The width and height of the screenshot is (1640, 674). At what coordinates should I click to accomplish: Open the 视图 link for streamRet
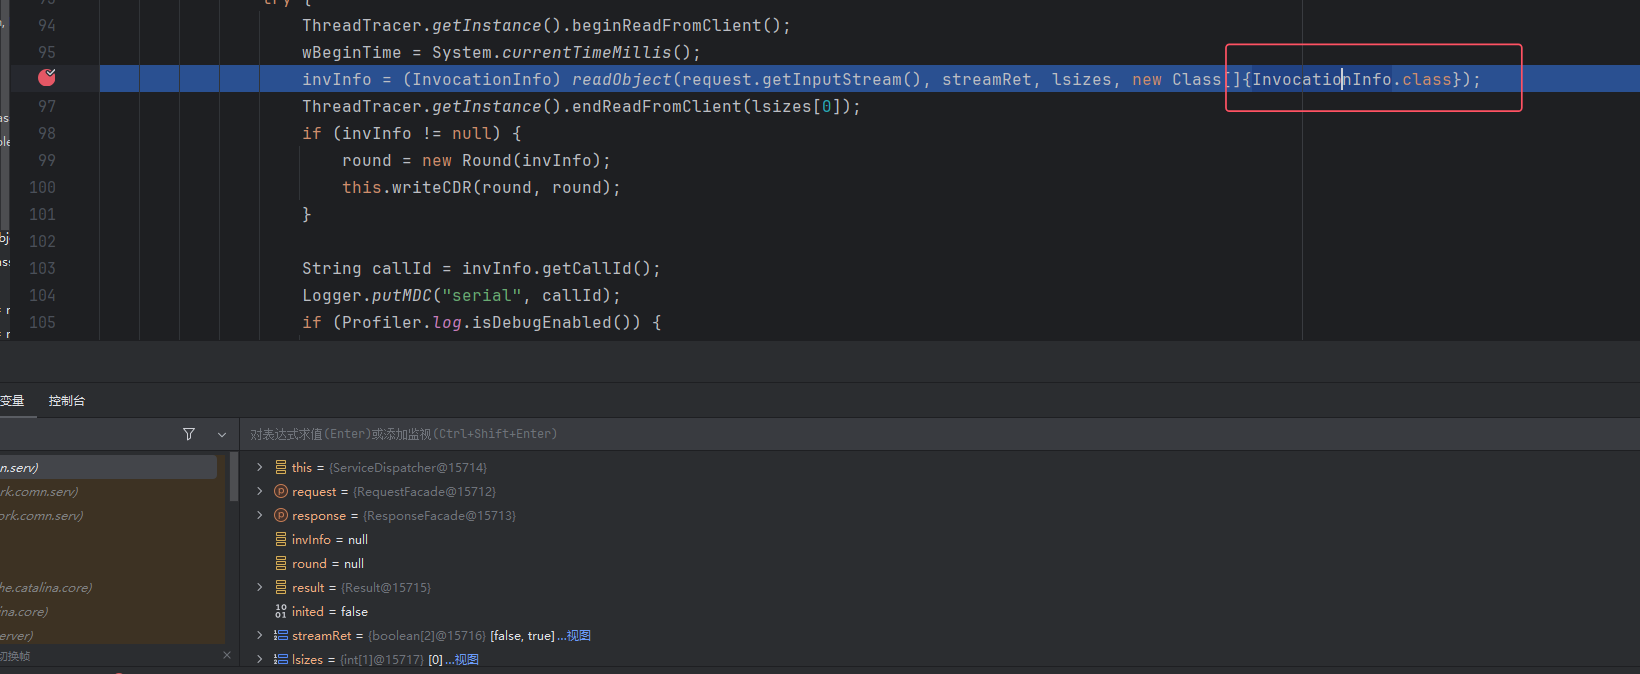(578, 635)
